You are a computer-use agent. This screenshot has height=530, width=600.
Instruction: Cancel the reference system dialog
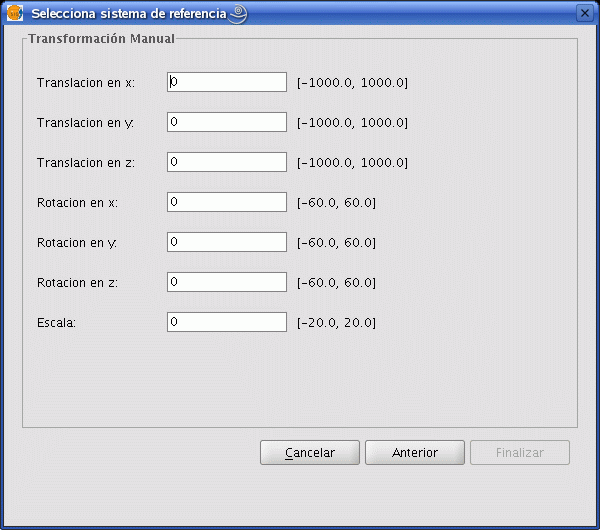[x=310, y=453]
